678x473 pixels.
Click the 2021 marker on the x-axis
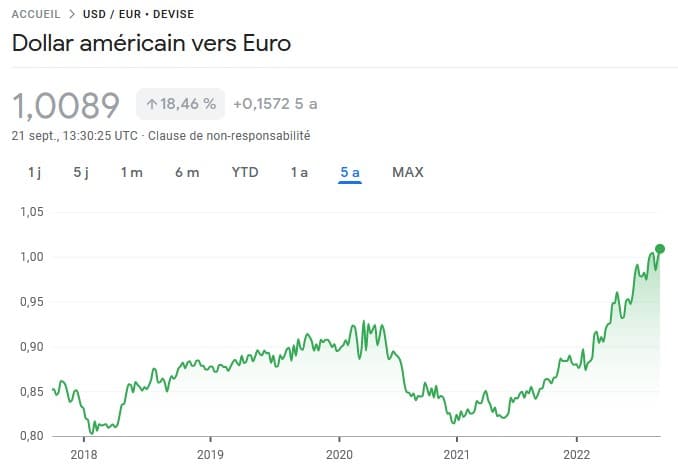point(457,454)
